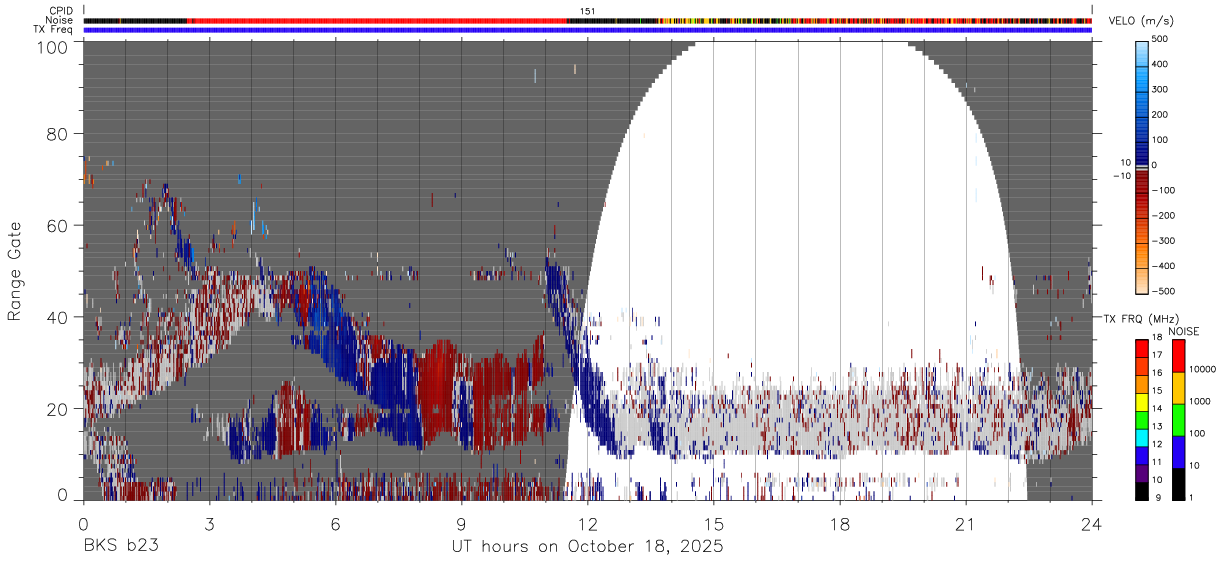1228x567 pixels.
Task: Click the y-axis tick label 60
Action: point(57,225)
